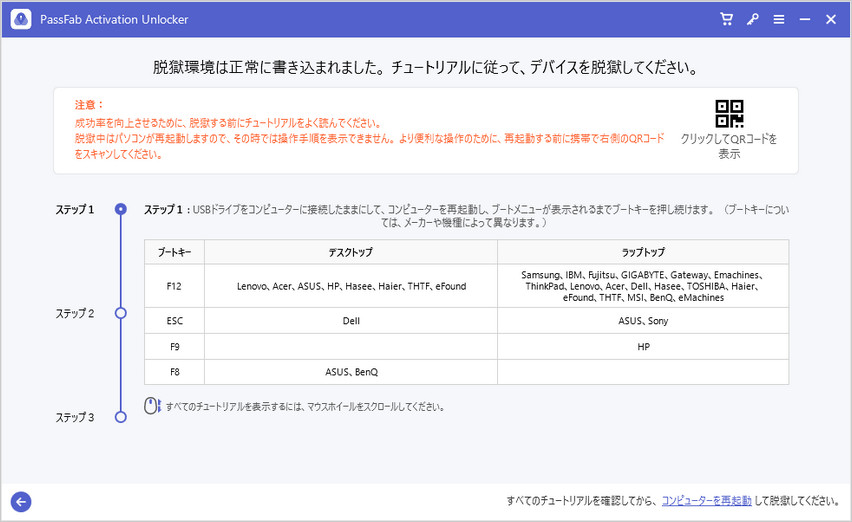Select the ESC boot key cell
852x522 pixels.
pyautogui.click(x=174, y=321)
